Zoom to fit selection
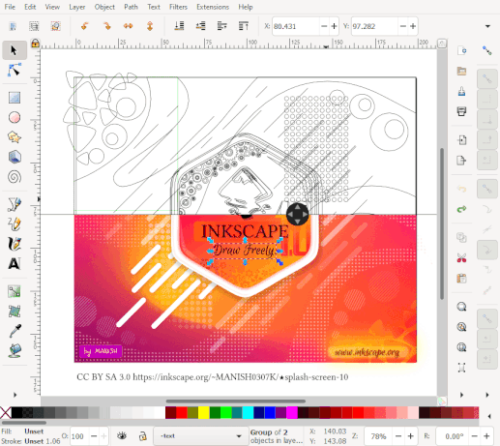The width and height of the screenshot is (500, 446). click(x=462, y=307)
